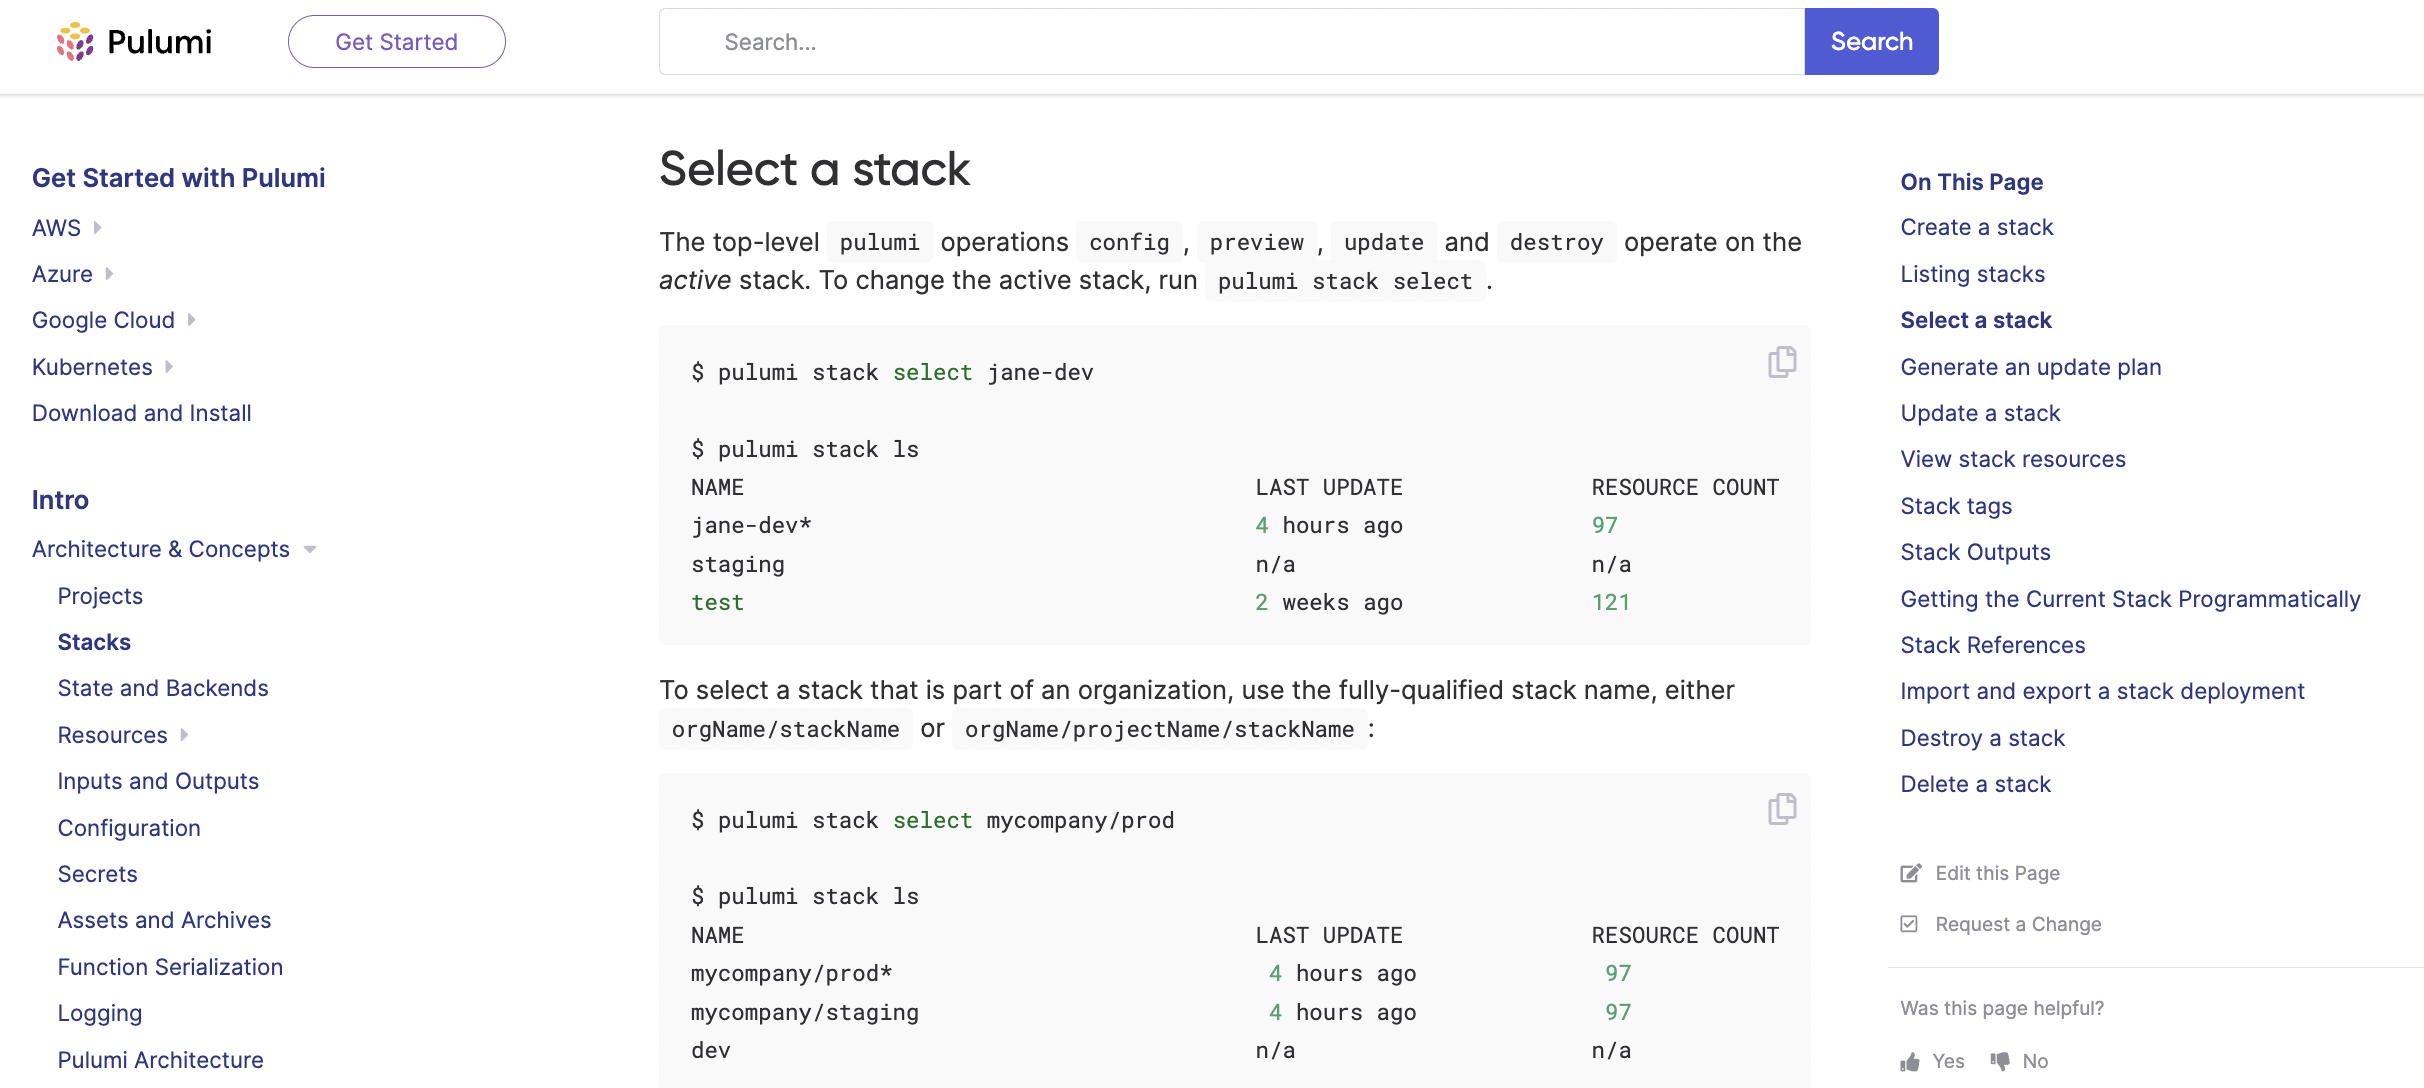Click the Generate an update plan link
This screenshot has height=1088, width=2424.
(x=2031, y=366)
